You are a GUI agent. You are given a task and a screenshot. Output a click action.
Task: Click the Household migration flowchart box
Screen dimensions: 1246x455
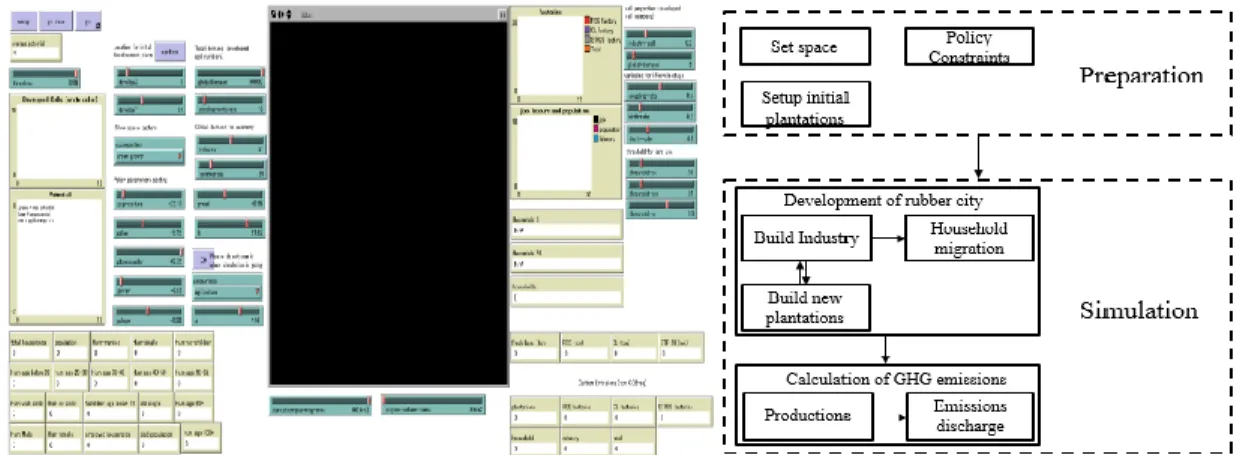click(x=969, y=239)
